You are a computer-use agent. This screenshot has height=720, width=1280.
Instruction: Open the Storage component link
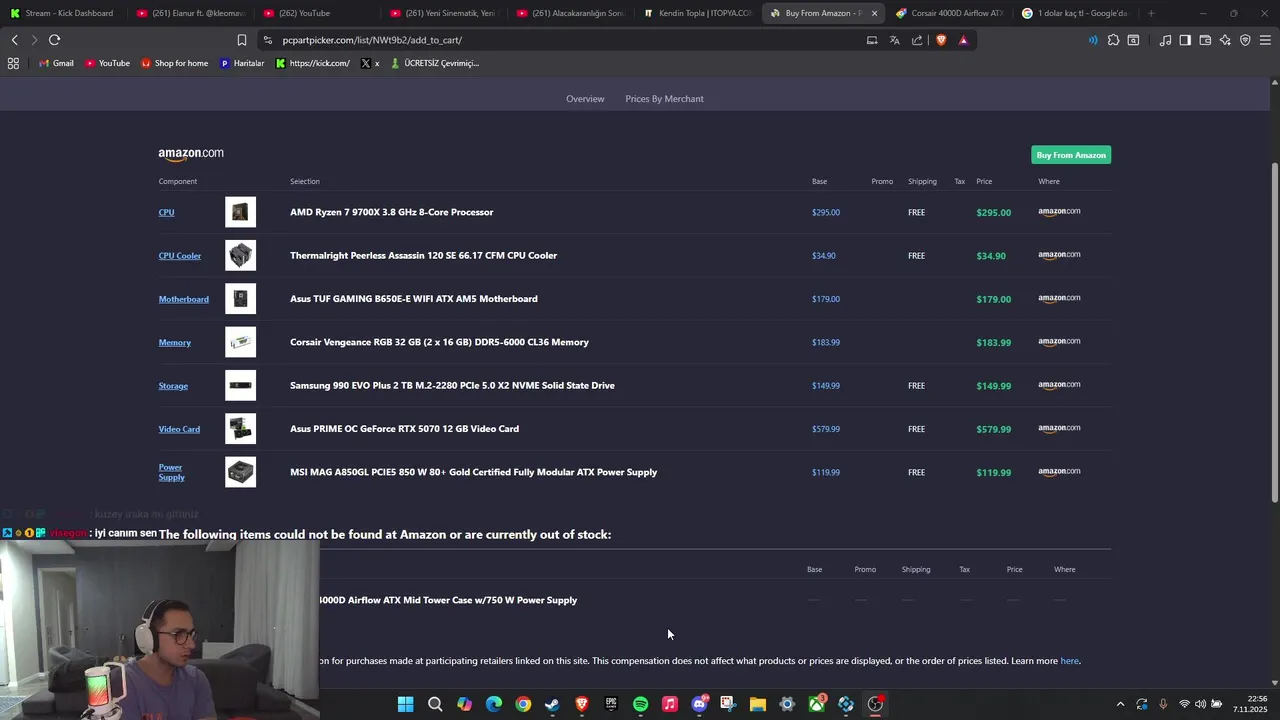(173, 386)
